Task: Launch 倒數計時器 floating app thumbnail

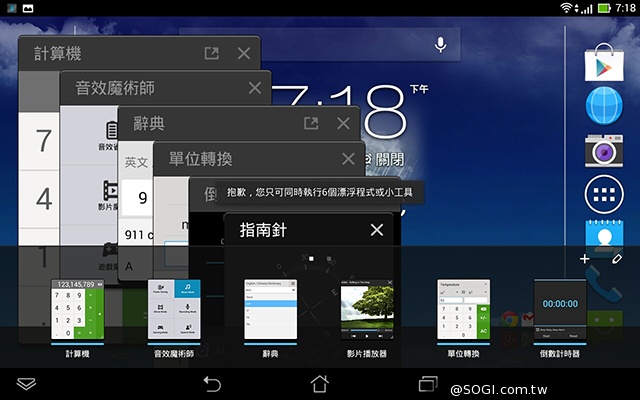Action: [x=560, y=309]
